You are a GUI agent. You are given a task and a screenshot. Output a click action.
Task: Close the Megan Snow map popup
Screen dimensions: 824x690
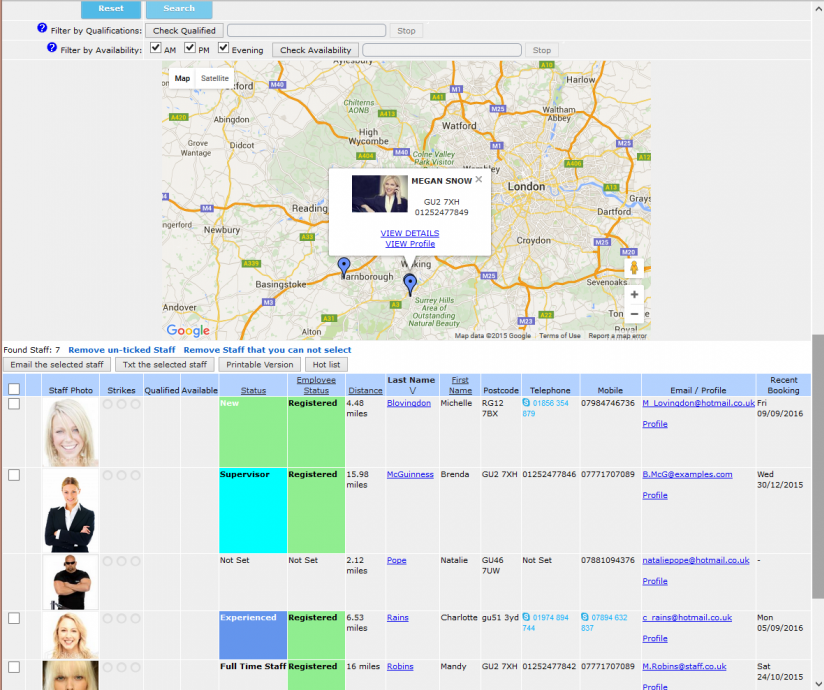click(x=479, y=179)
